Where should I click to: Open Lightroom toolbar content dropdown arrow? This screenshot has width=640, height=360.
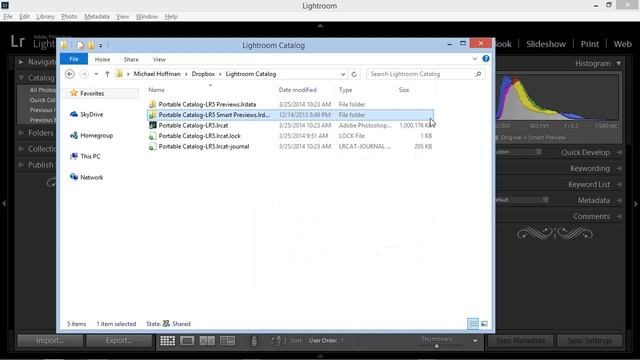click(475, 340)
